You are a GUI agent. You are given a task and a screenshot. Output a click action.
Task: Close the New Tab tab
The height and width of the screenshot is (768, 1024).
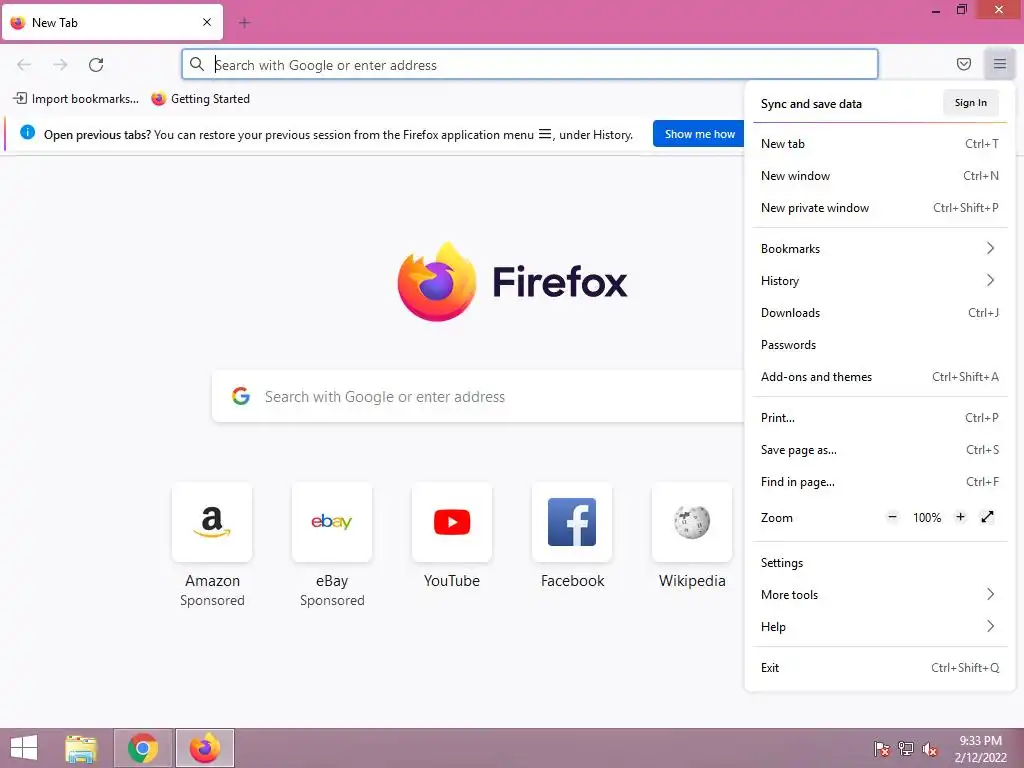(x=206, y=22)
